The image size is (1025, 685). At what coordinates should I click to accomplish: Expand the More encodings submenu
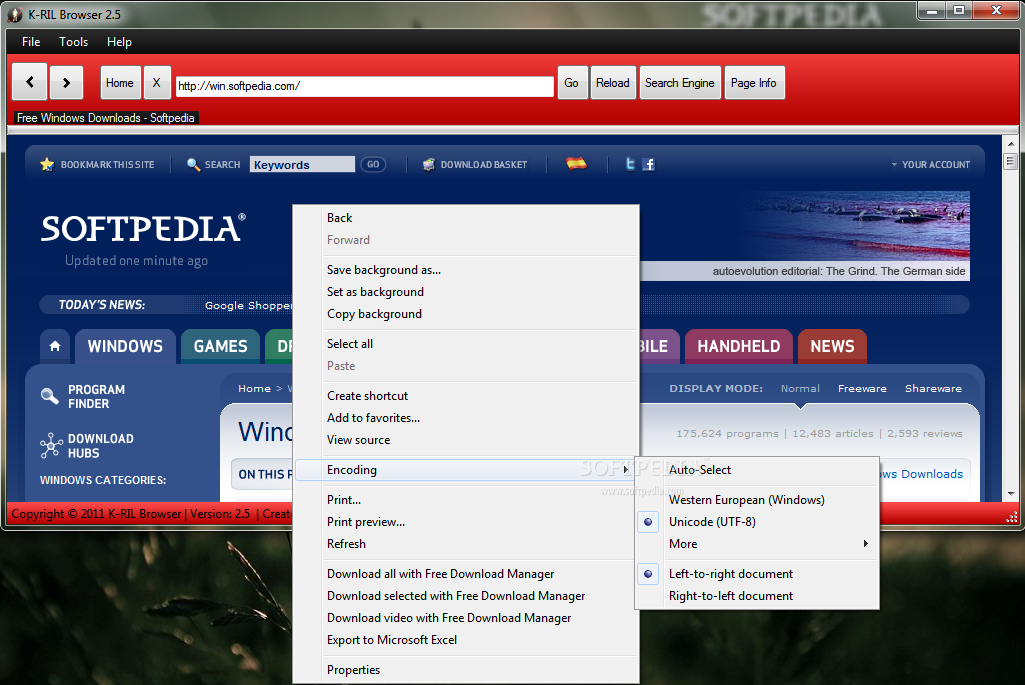[757, 544]
